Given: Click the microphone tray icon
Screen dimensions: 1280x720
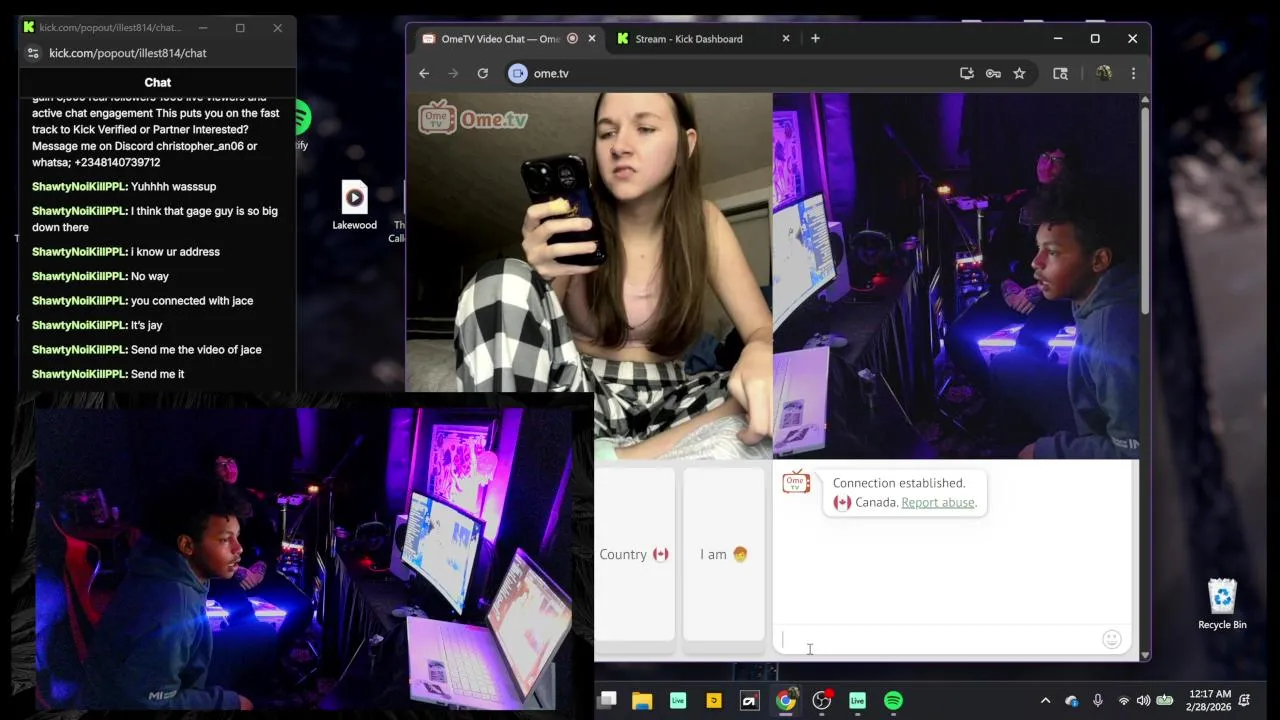Looking at the screenshot, I should point(1098,701).
